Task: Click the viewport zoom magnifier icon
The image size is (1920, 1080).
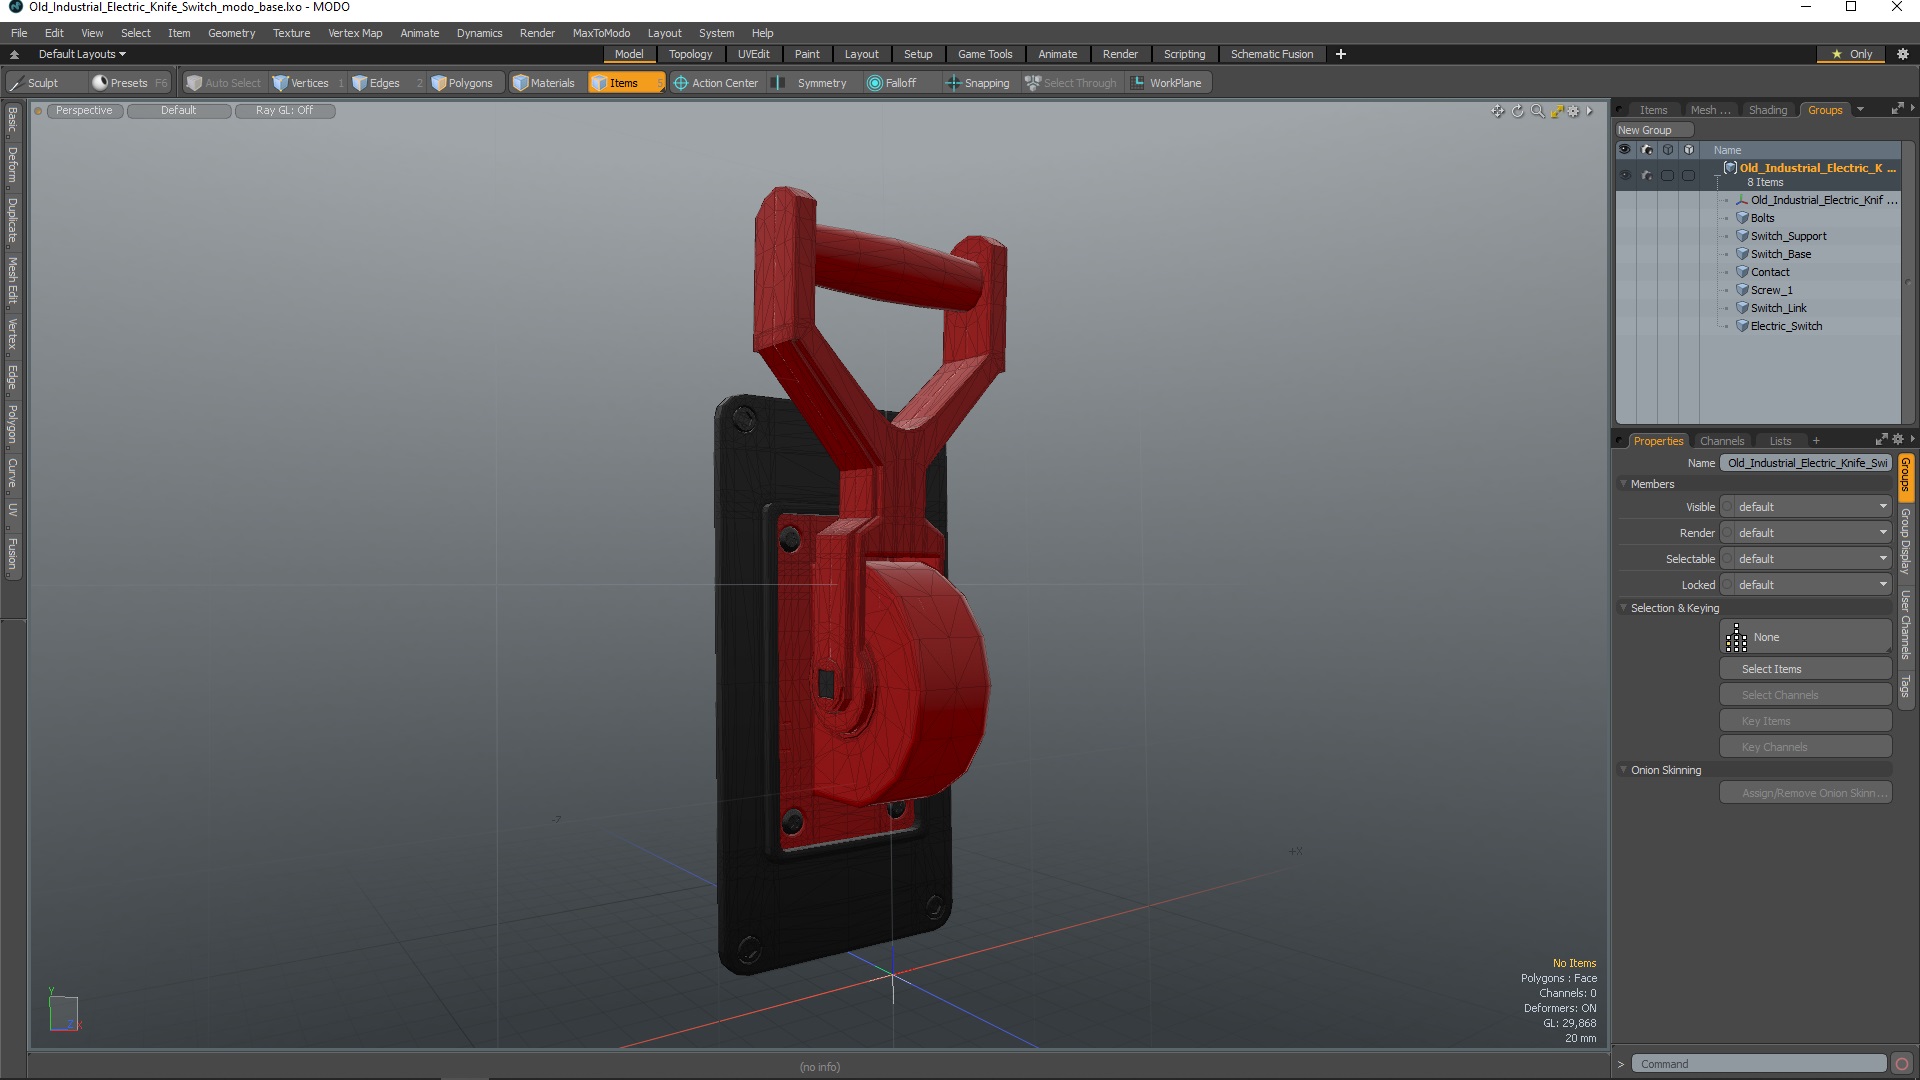Action: (1537, 111)
